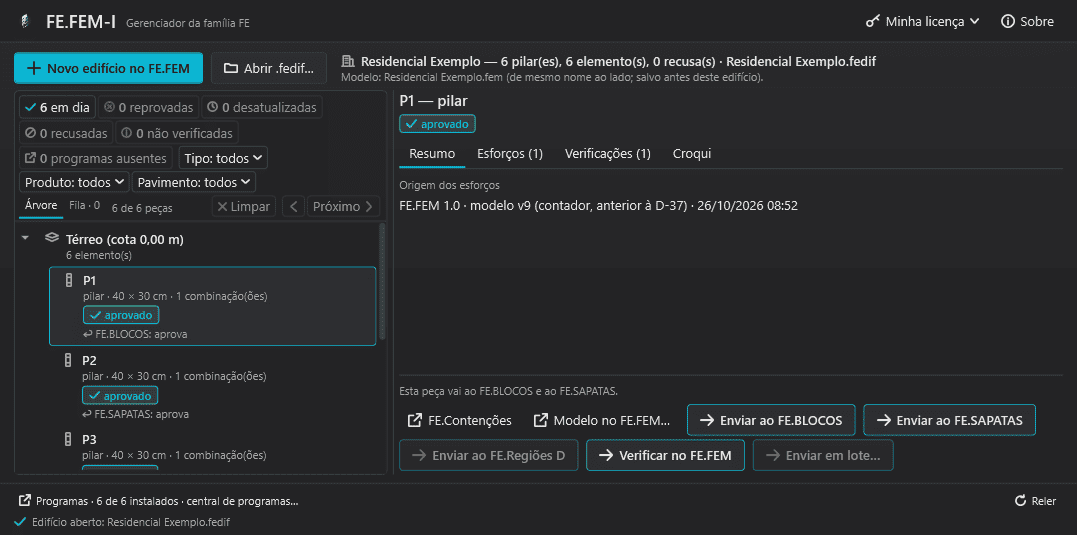Click the Reler refresh button

click(x=1035, y=501)
